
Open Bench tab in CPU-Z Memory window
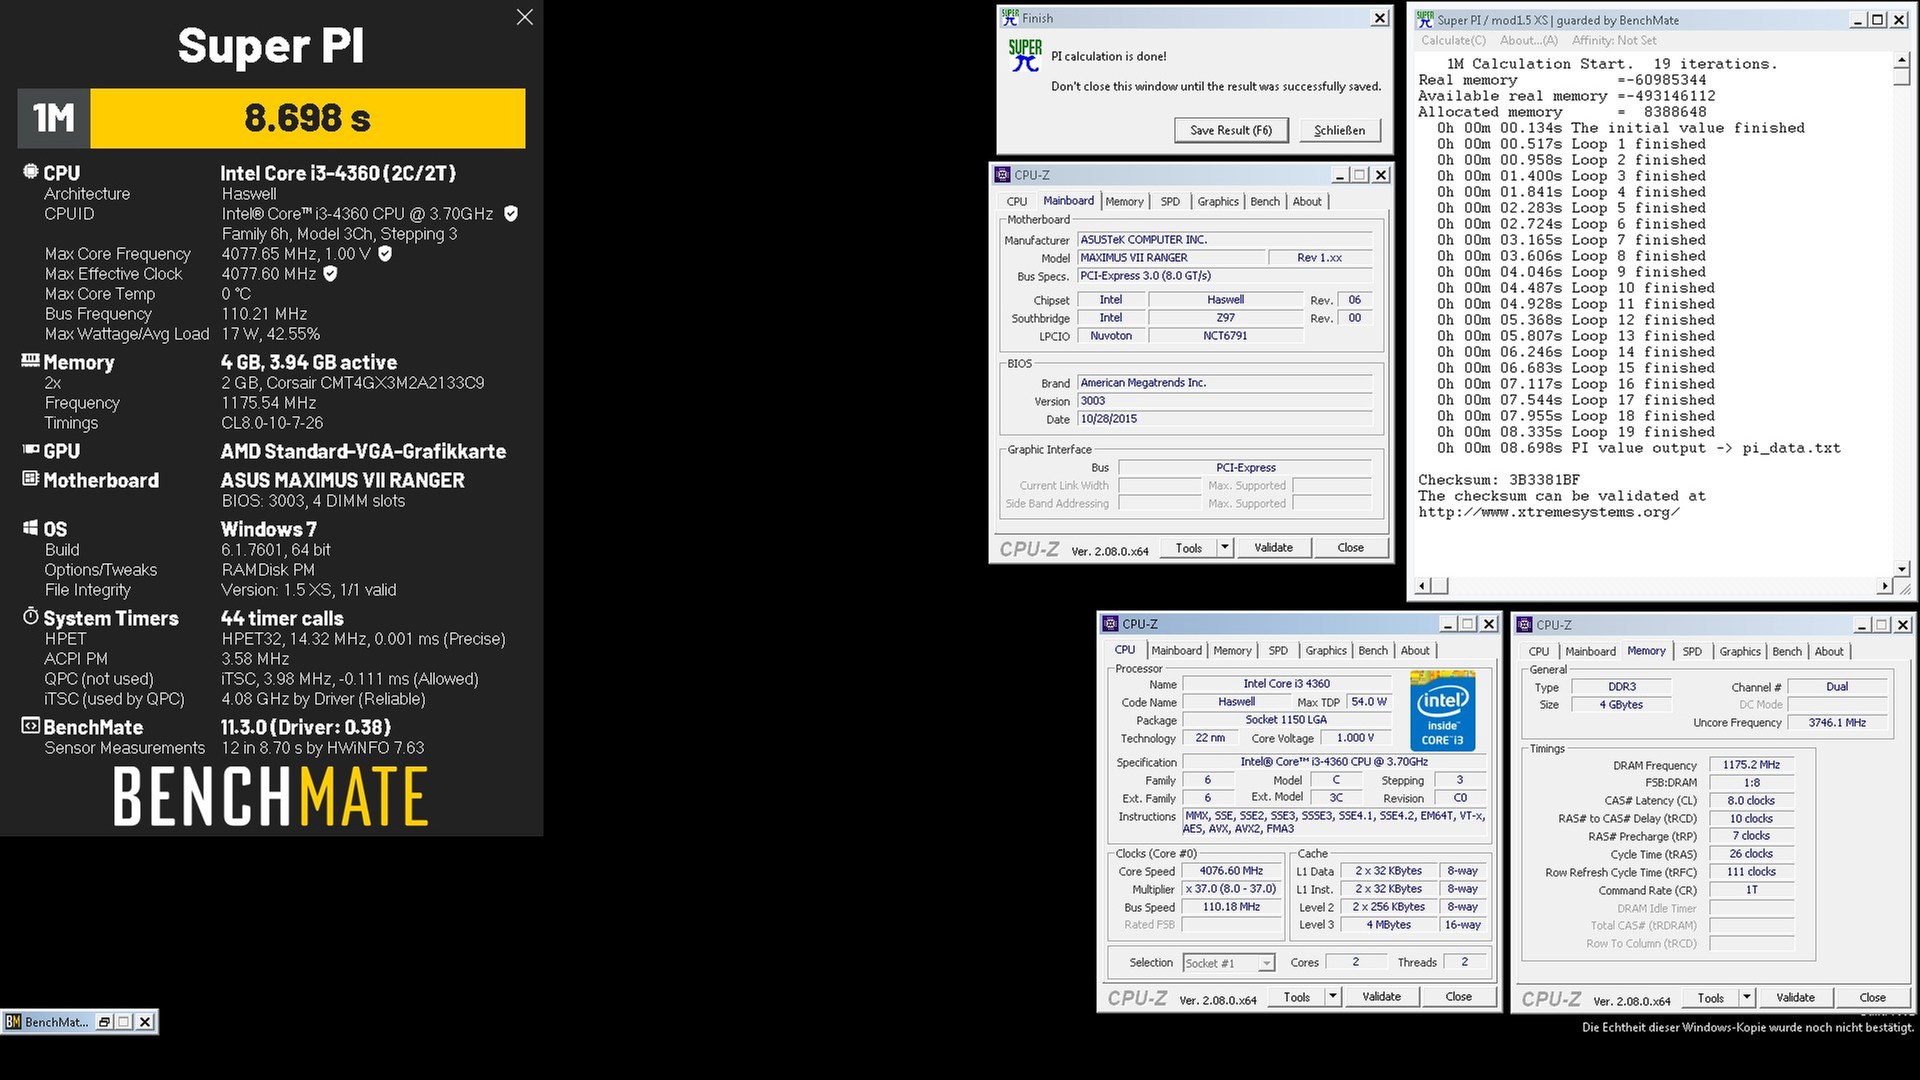[1786, 652]
